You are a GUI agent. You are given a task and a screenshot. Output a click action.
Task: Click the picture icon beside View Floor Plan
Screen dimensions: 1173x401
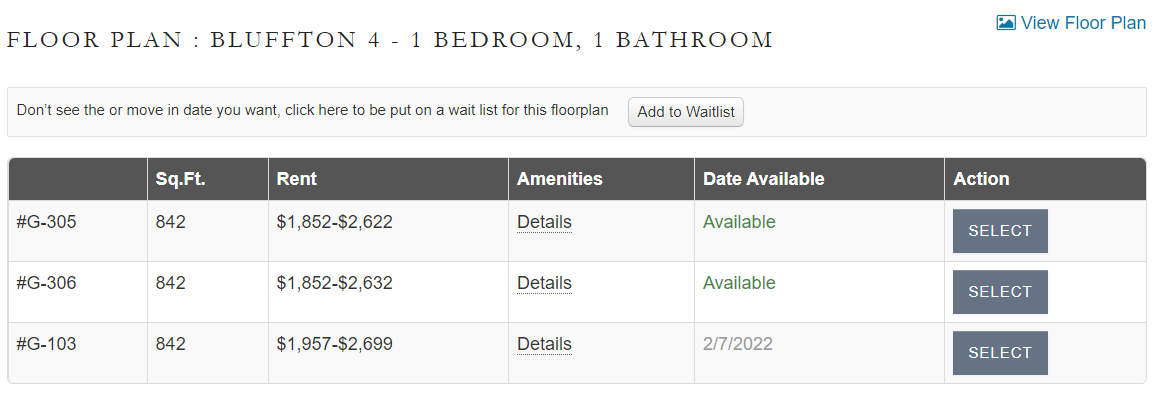(1006, 22)
